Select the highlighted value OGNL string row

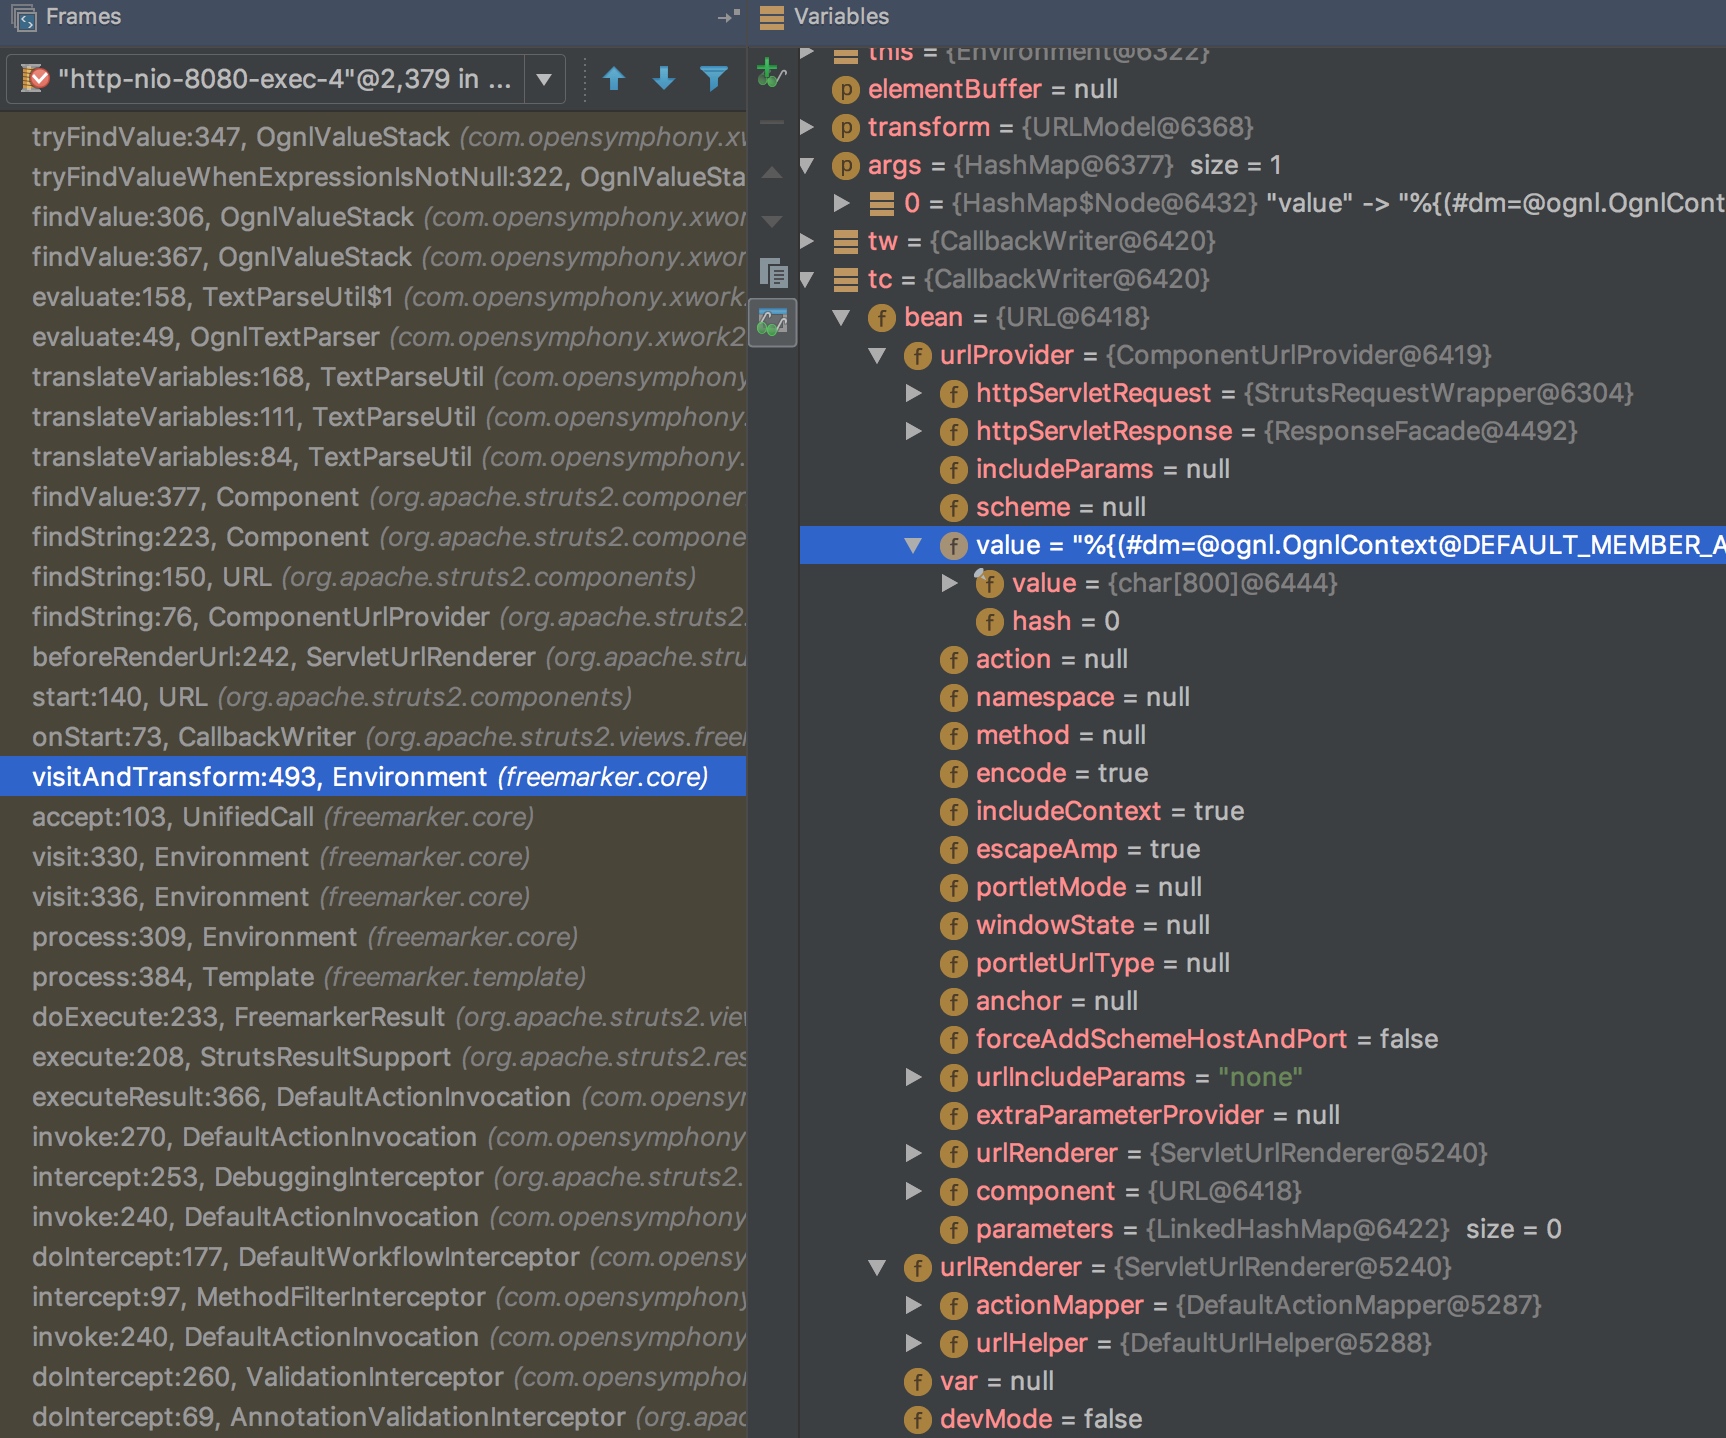tap(1262, 545)
